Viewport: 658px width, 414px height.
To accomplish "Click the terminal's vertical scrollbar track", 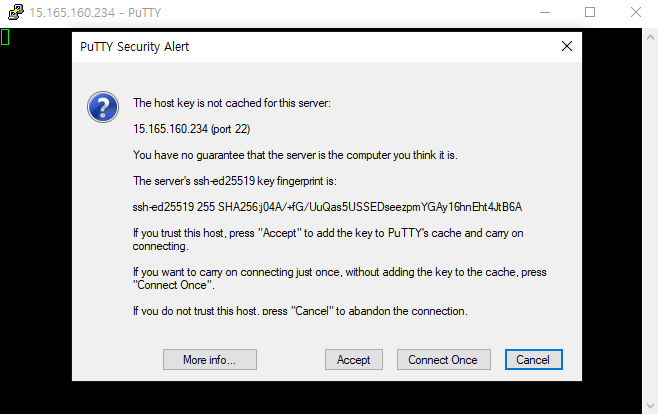I will tap(650, 221).
